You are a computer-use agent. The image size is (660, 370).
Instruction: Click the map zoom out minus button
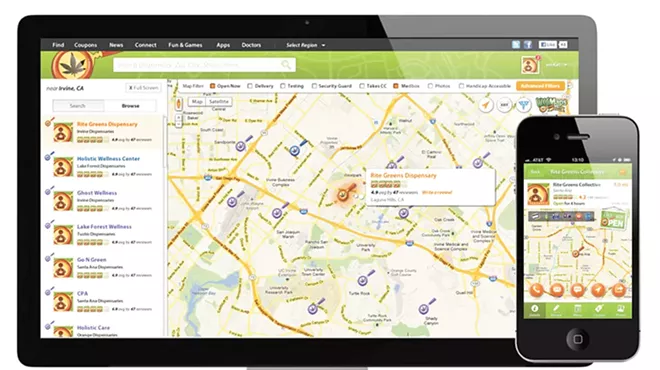178,125
